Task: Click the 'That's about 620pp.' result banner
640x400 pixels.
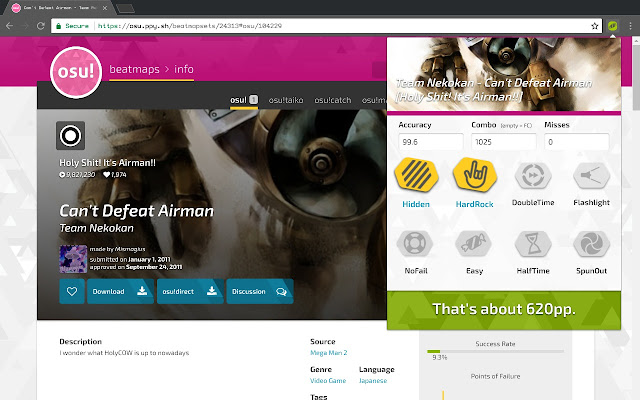Action: click(x=504, y=310)
